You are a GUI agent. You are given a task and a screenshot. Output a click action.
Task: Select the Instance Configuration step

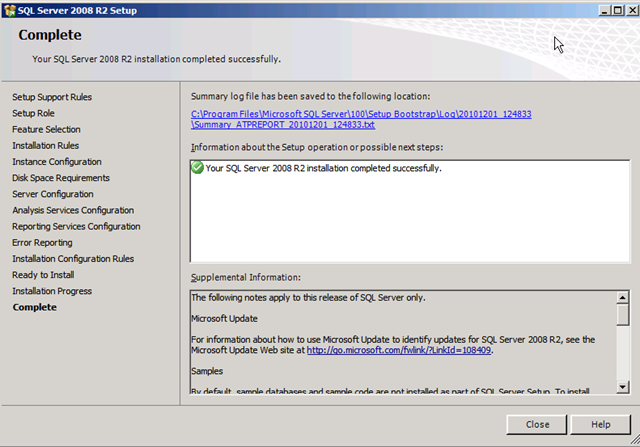[57, 162]
